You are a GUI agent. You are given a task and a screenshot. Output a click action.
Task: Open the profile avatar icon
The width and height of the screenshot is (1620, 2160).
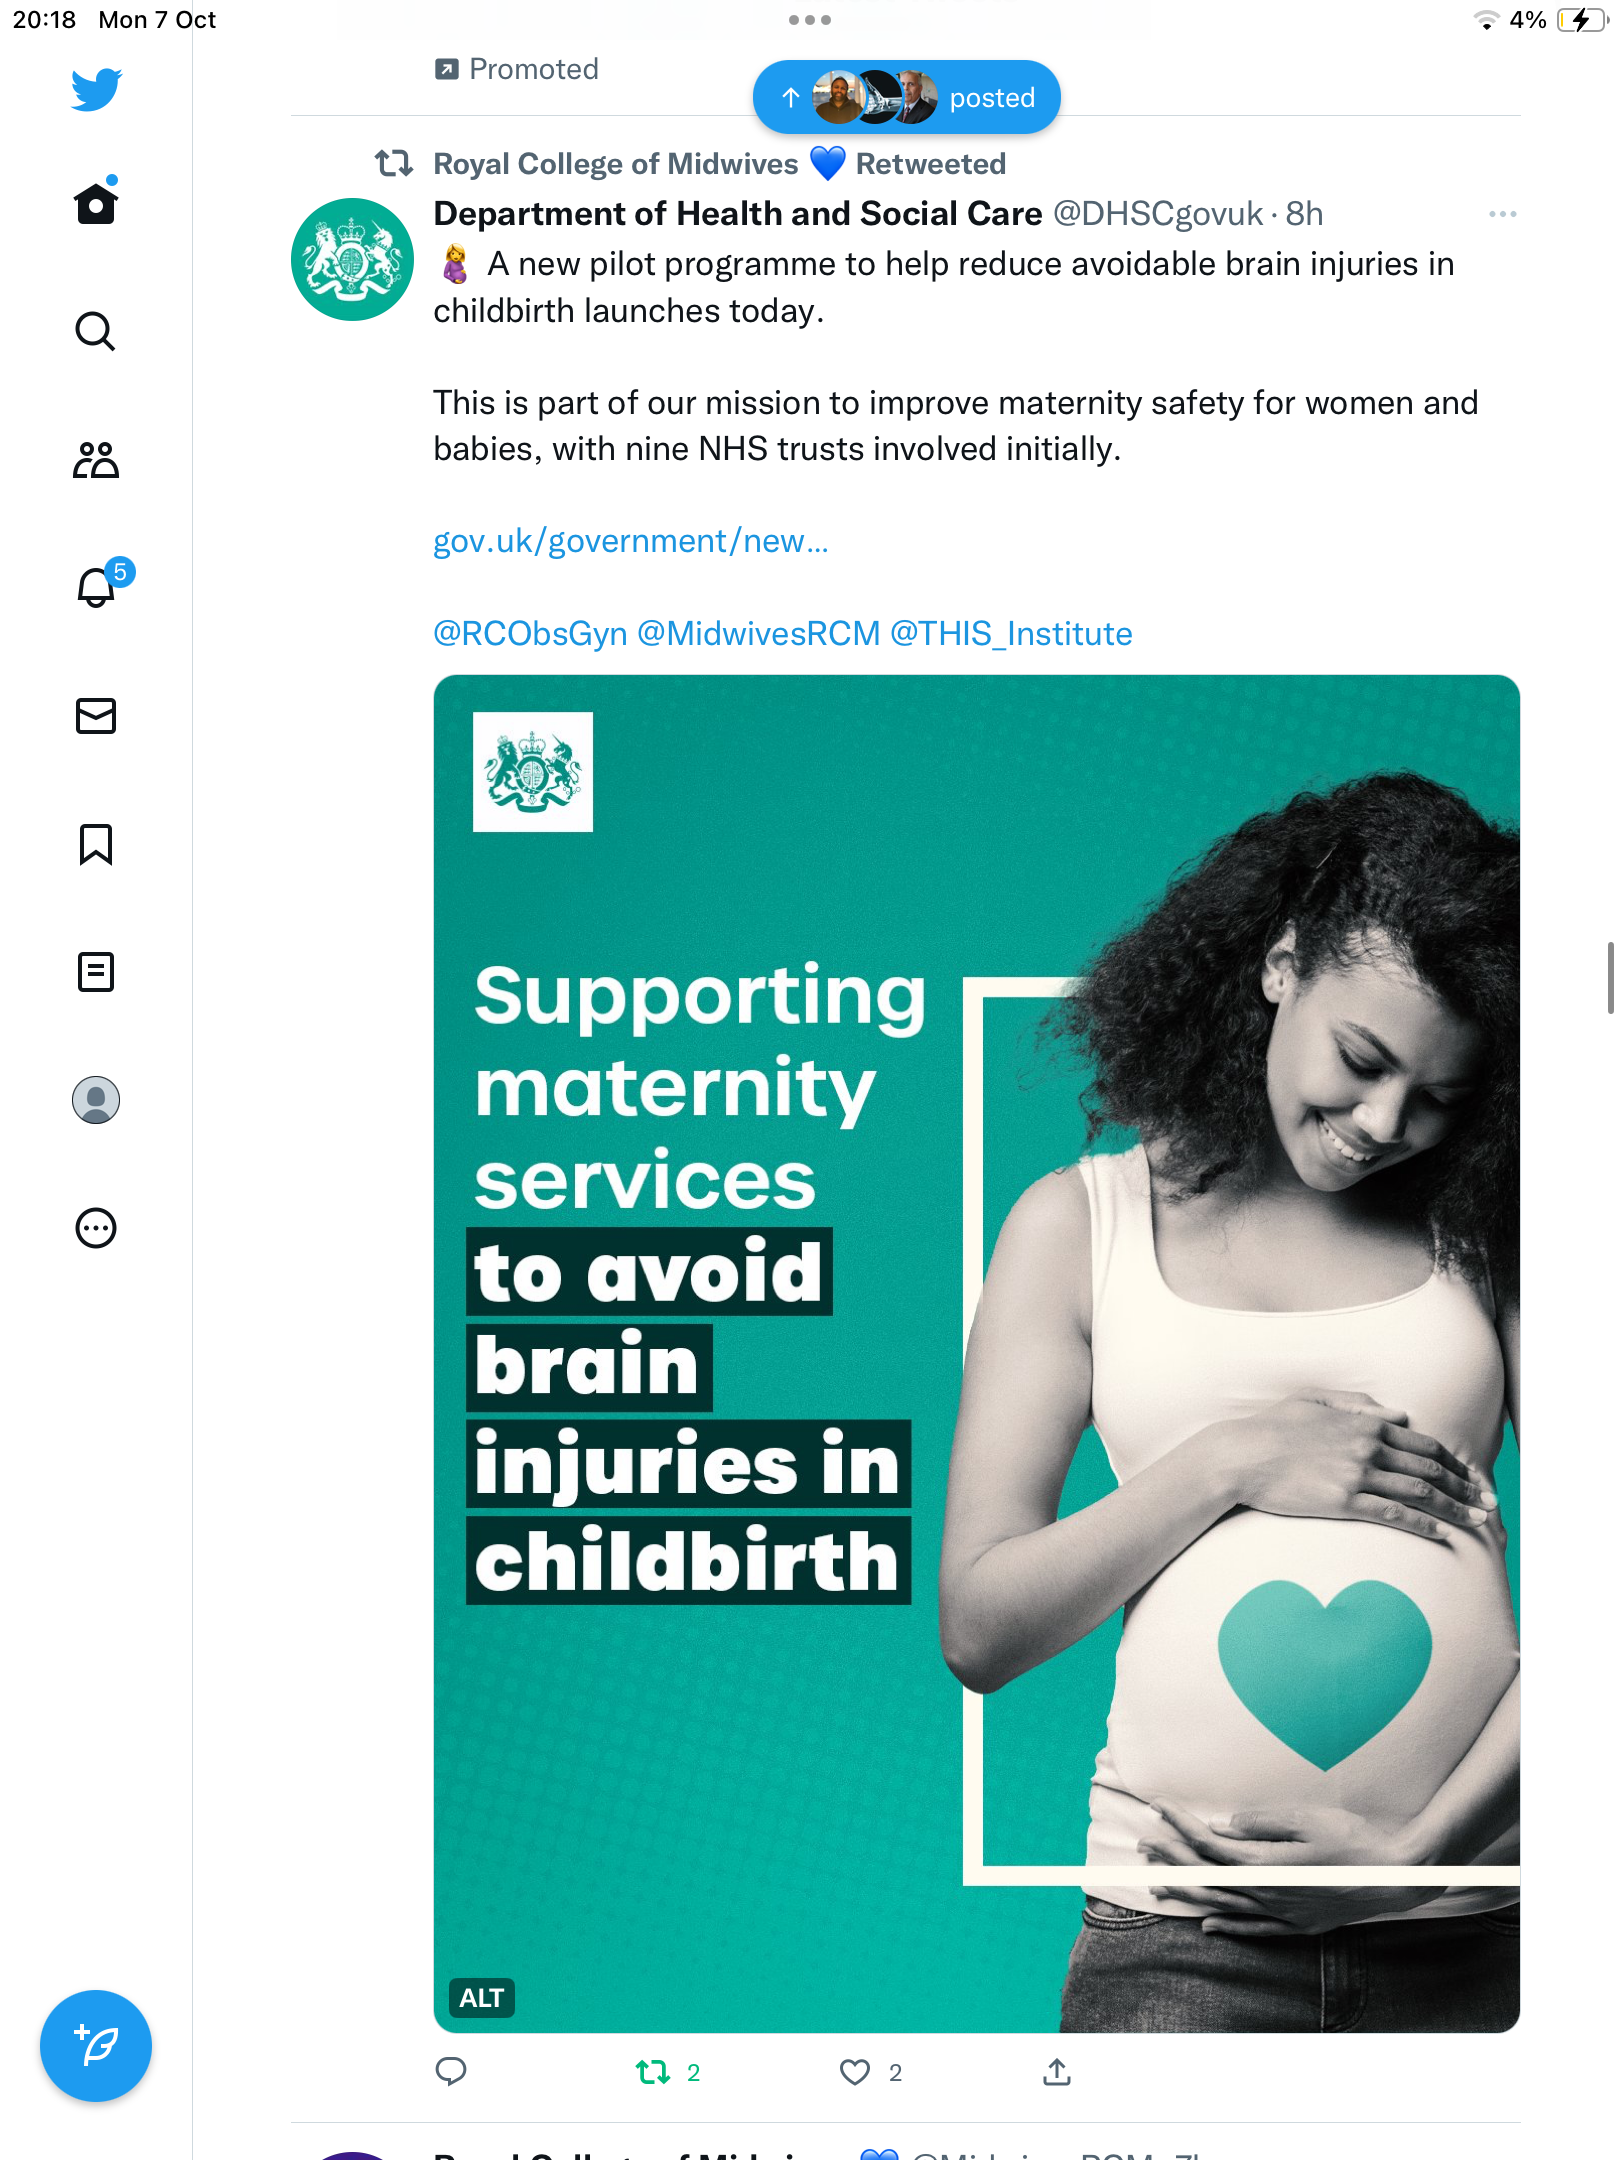click(96, 1100)
